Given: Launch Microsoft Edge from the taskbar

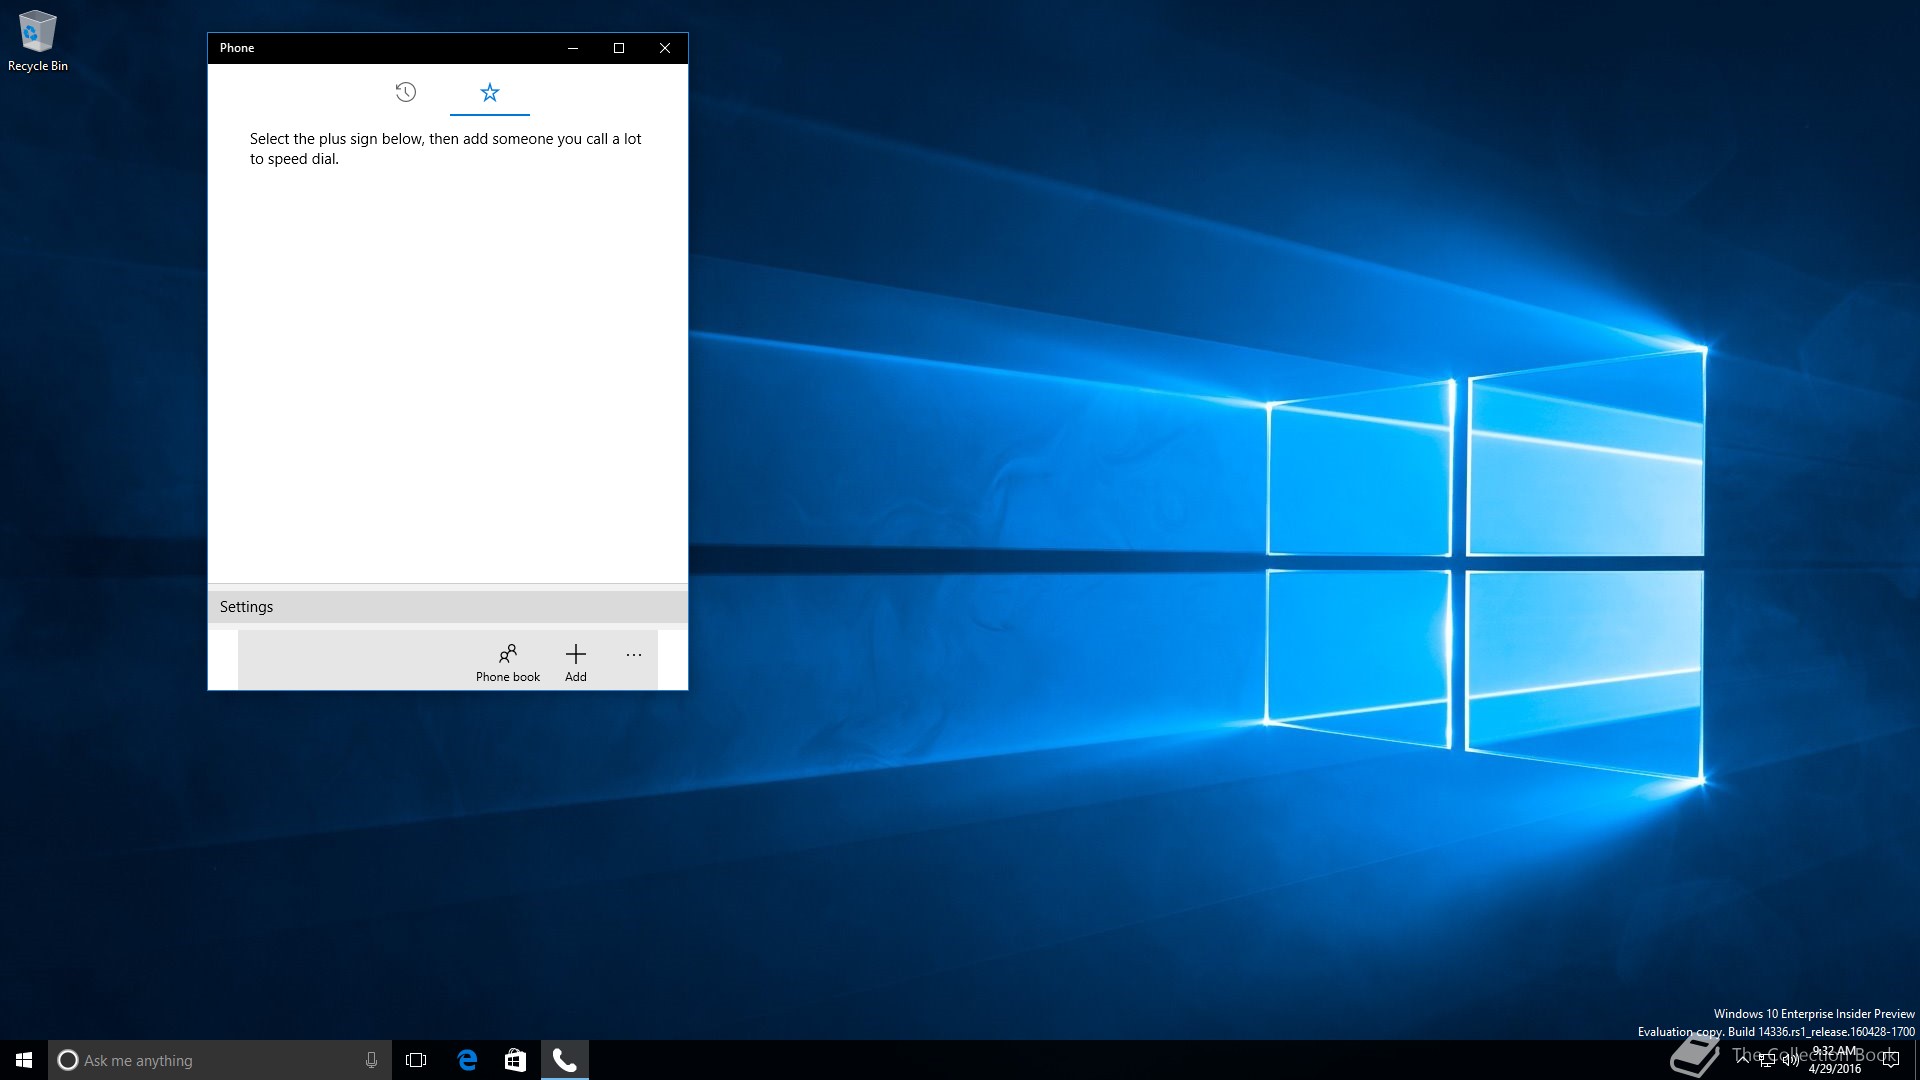Looking at the screenshot, I should point(467,1060).
